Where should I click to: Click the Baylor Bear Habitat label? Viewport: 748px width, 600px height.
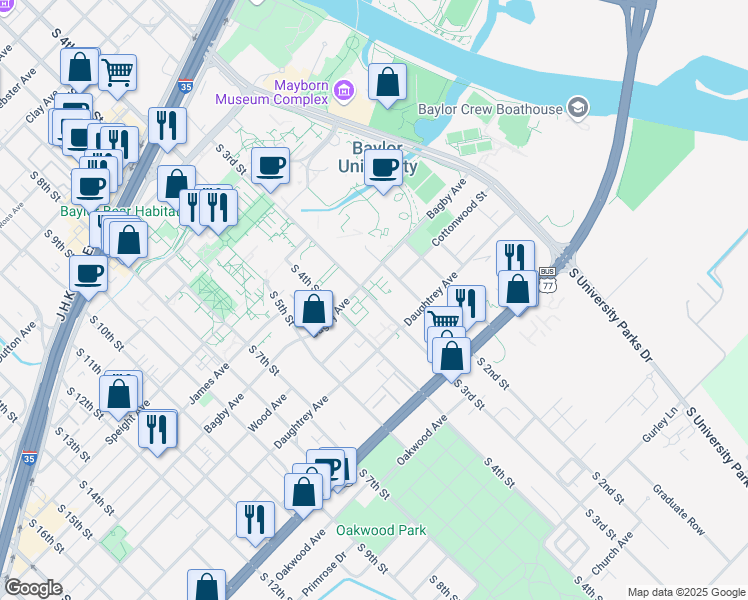119,211
